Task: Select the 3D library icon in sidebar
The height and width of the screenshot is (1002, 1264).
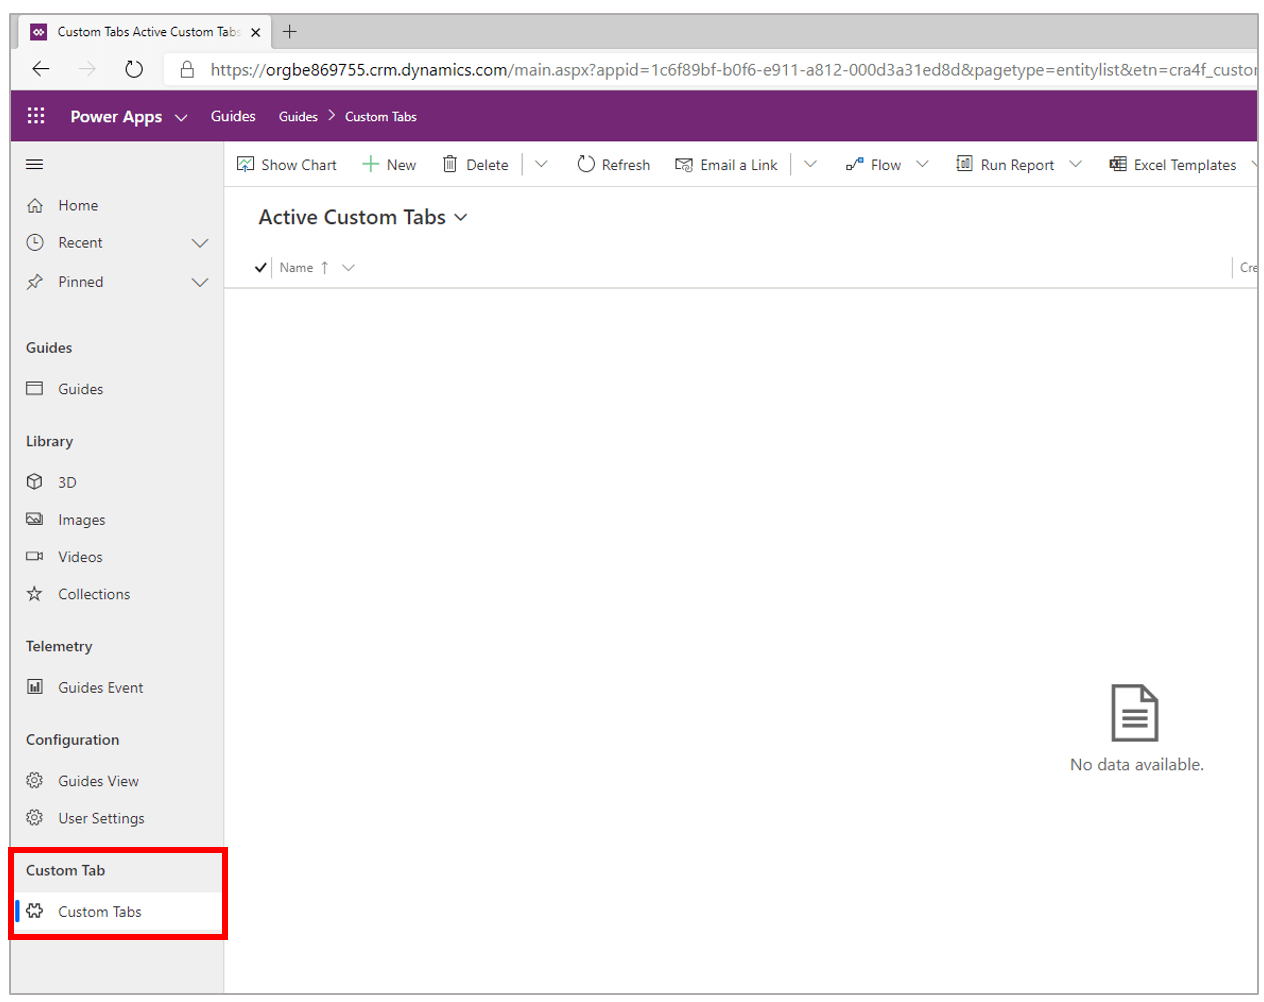Action: [x=38, y=482]
